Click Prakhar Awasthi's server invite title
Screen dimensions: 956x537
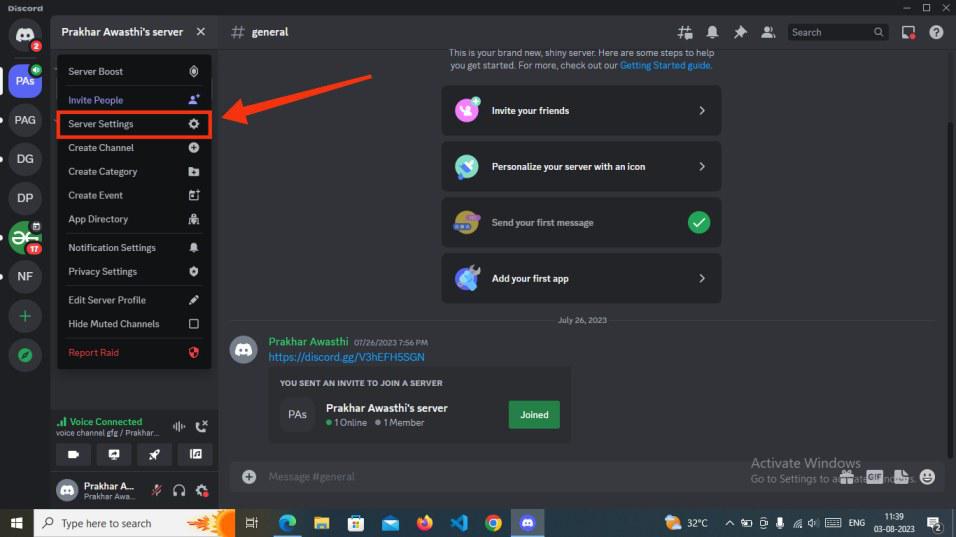point(387,408)
